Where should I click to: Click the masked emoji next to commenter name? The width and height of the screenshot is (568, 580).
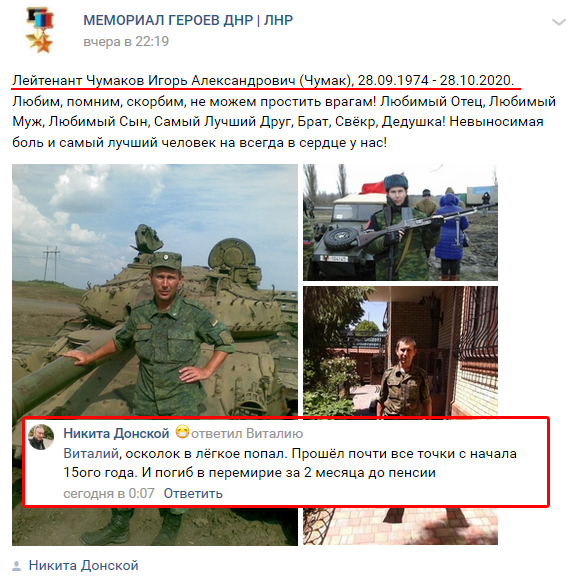[182, 432]
